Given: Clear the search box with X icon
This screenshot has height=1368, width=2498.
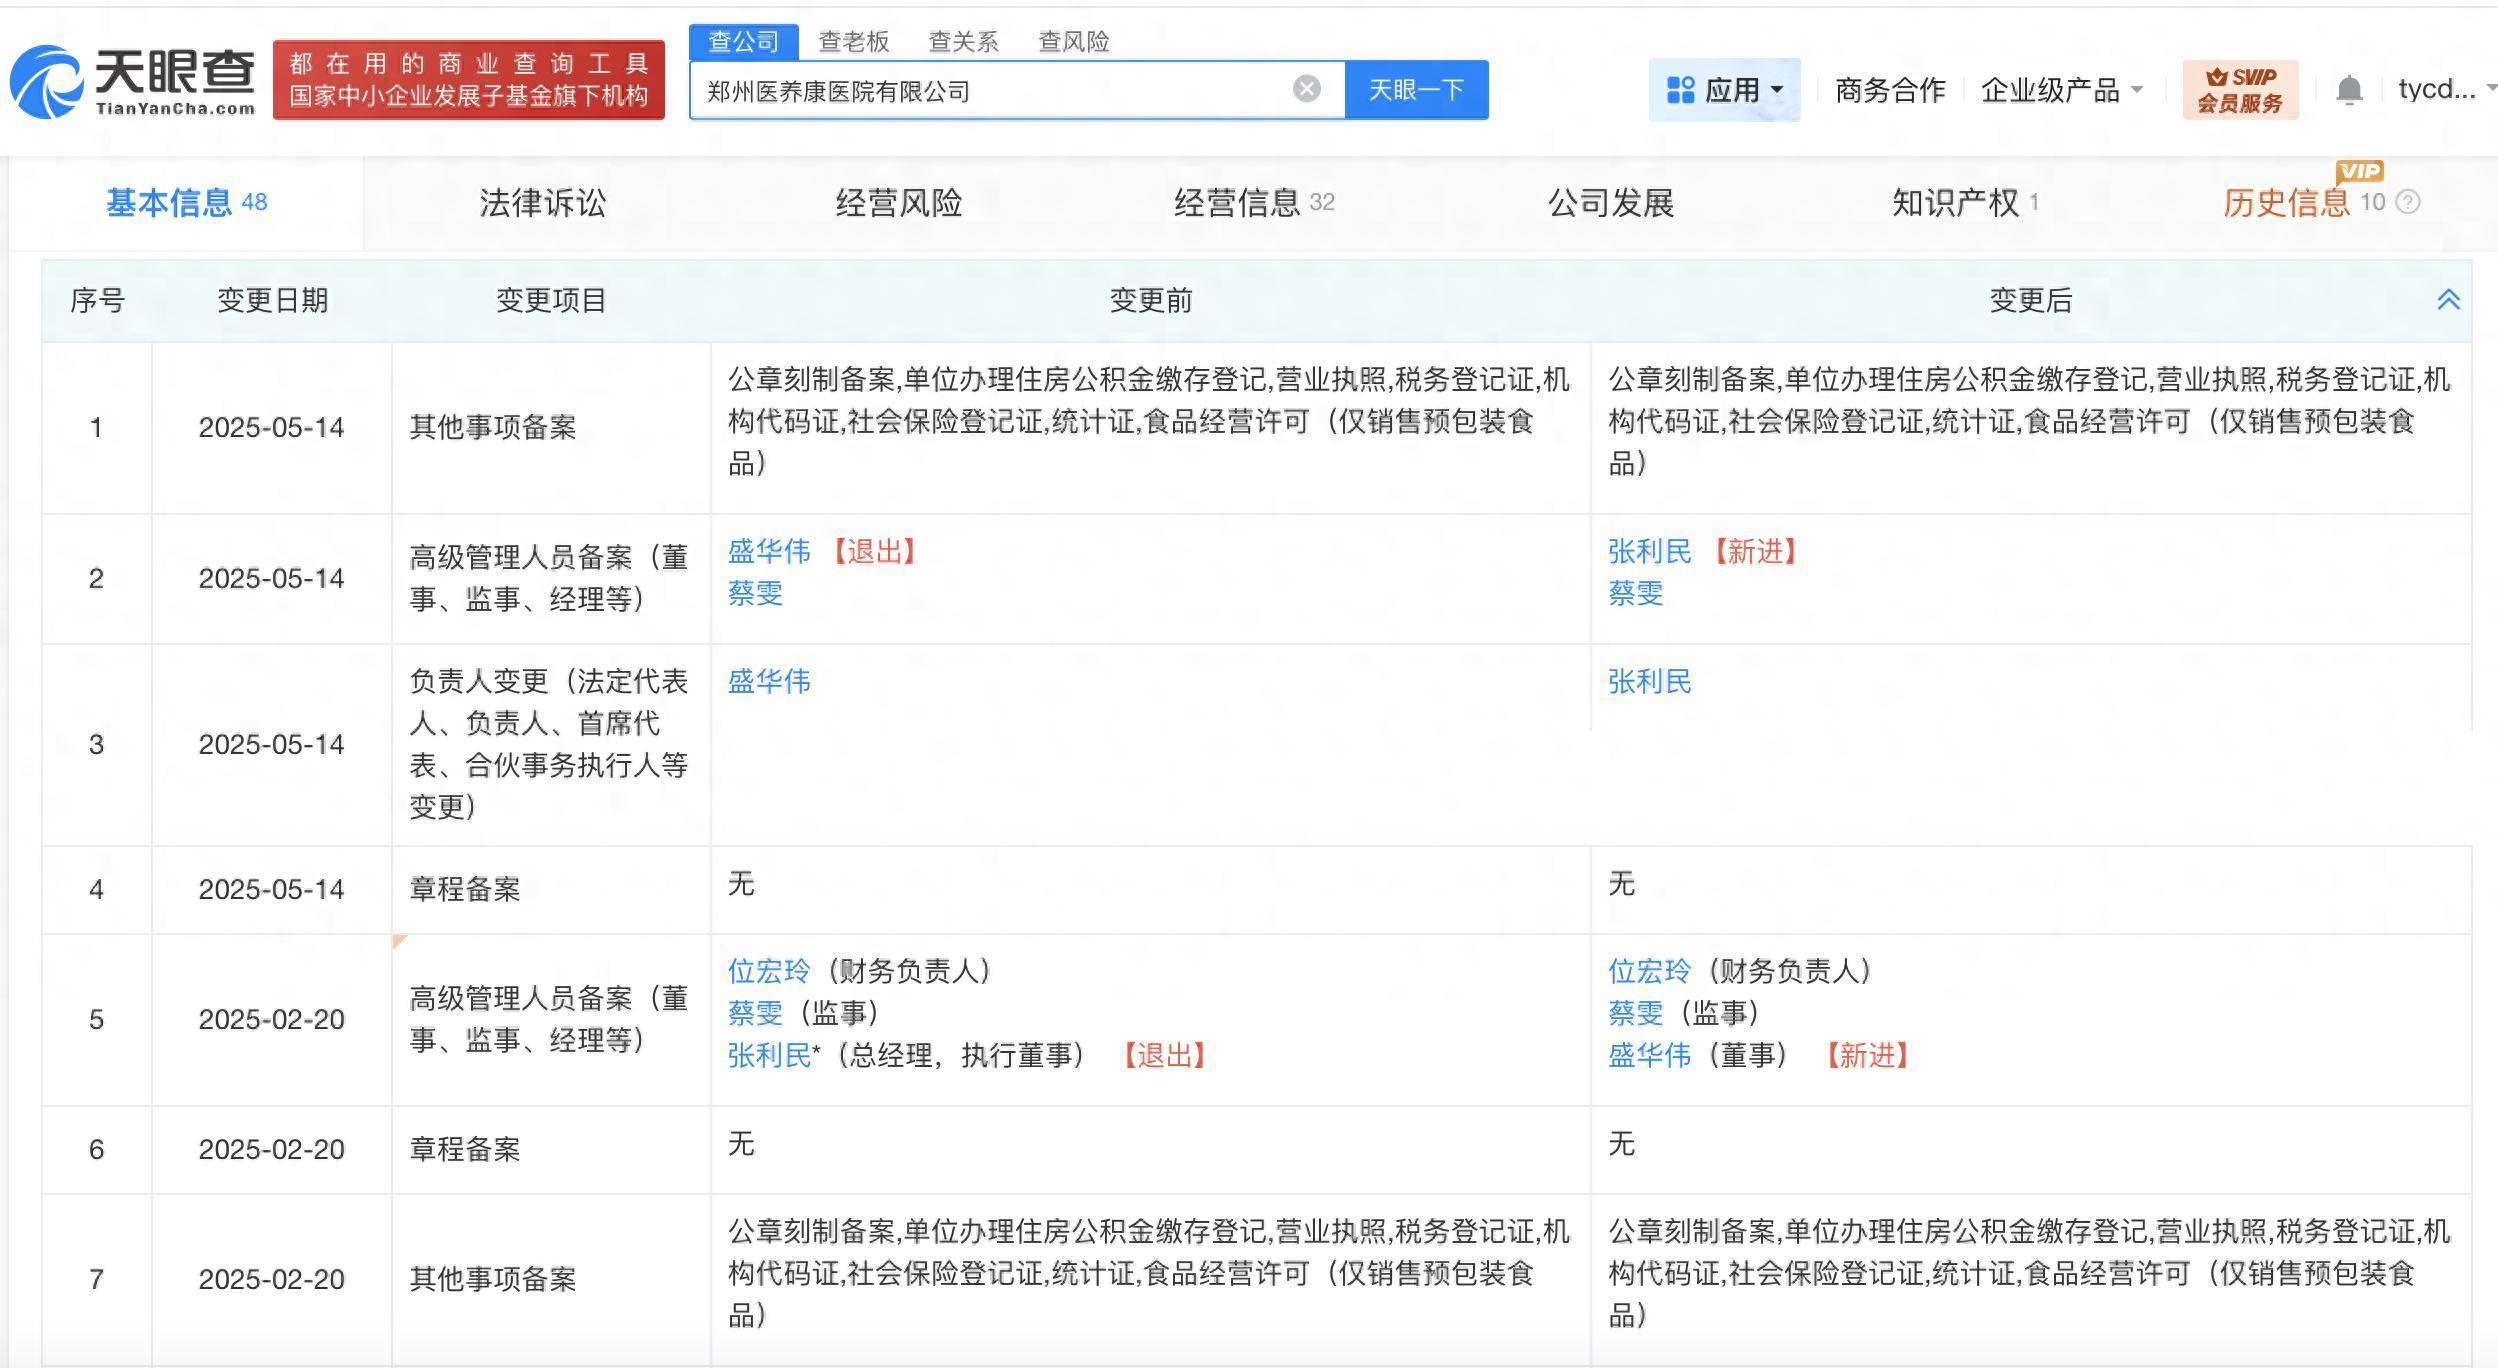Looking at the screenshot, I should [x=1306, y=89].
